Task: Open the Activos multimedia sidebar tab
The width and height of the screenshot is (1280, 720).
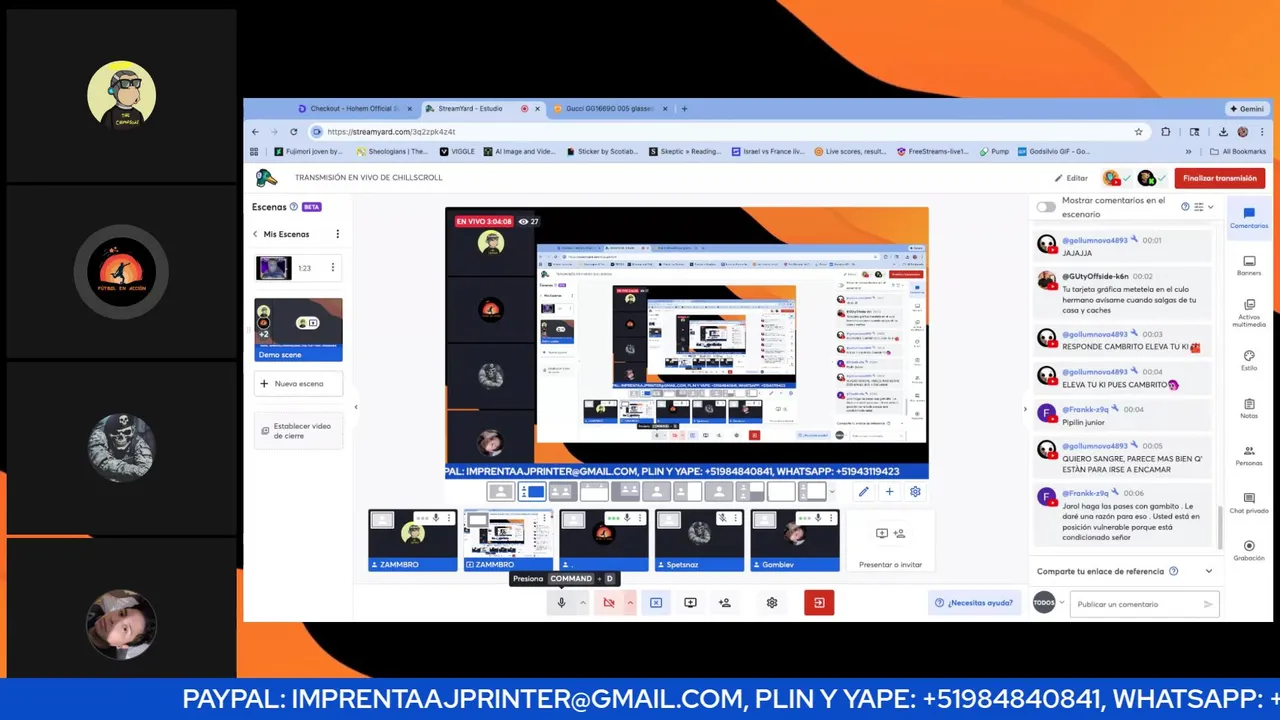Action: click(1249, 313)
